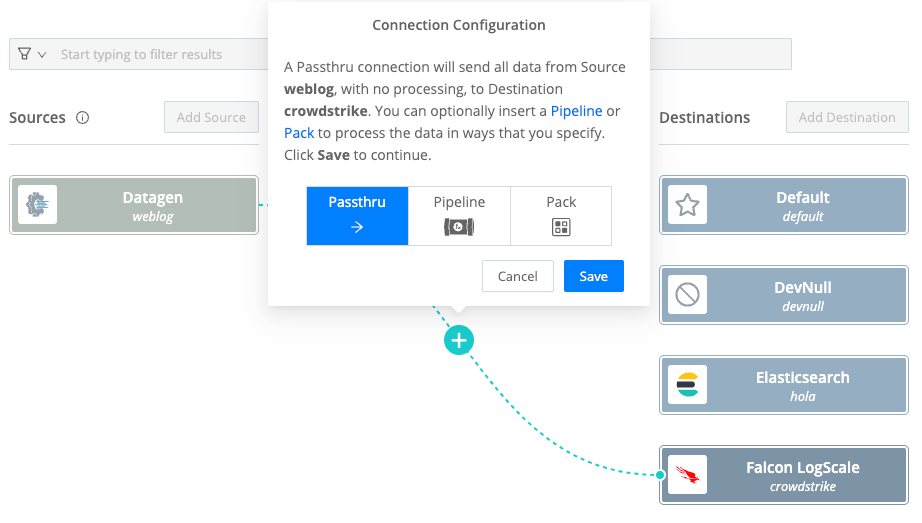Click the teal plus connection node
The width and height of the screenshot is (922, 523).
pos(459,340)
